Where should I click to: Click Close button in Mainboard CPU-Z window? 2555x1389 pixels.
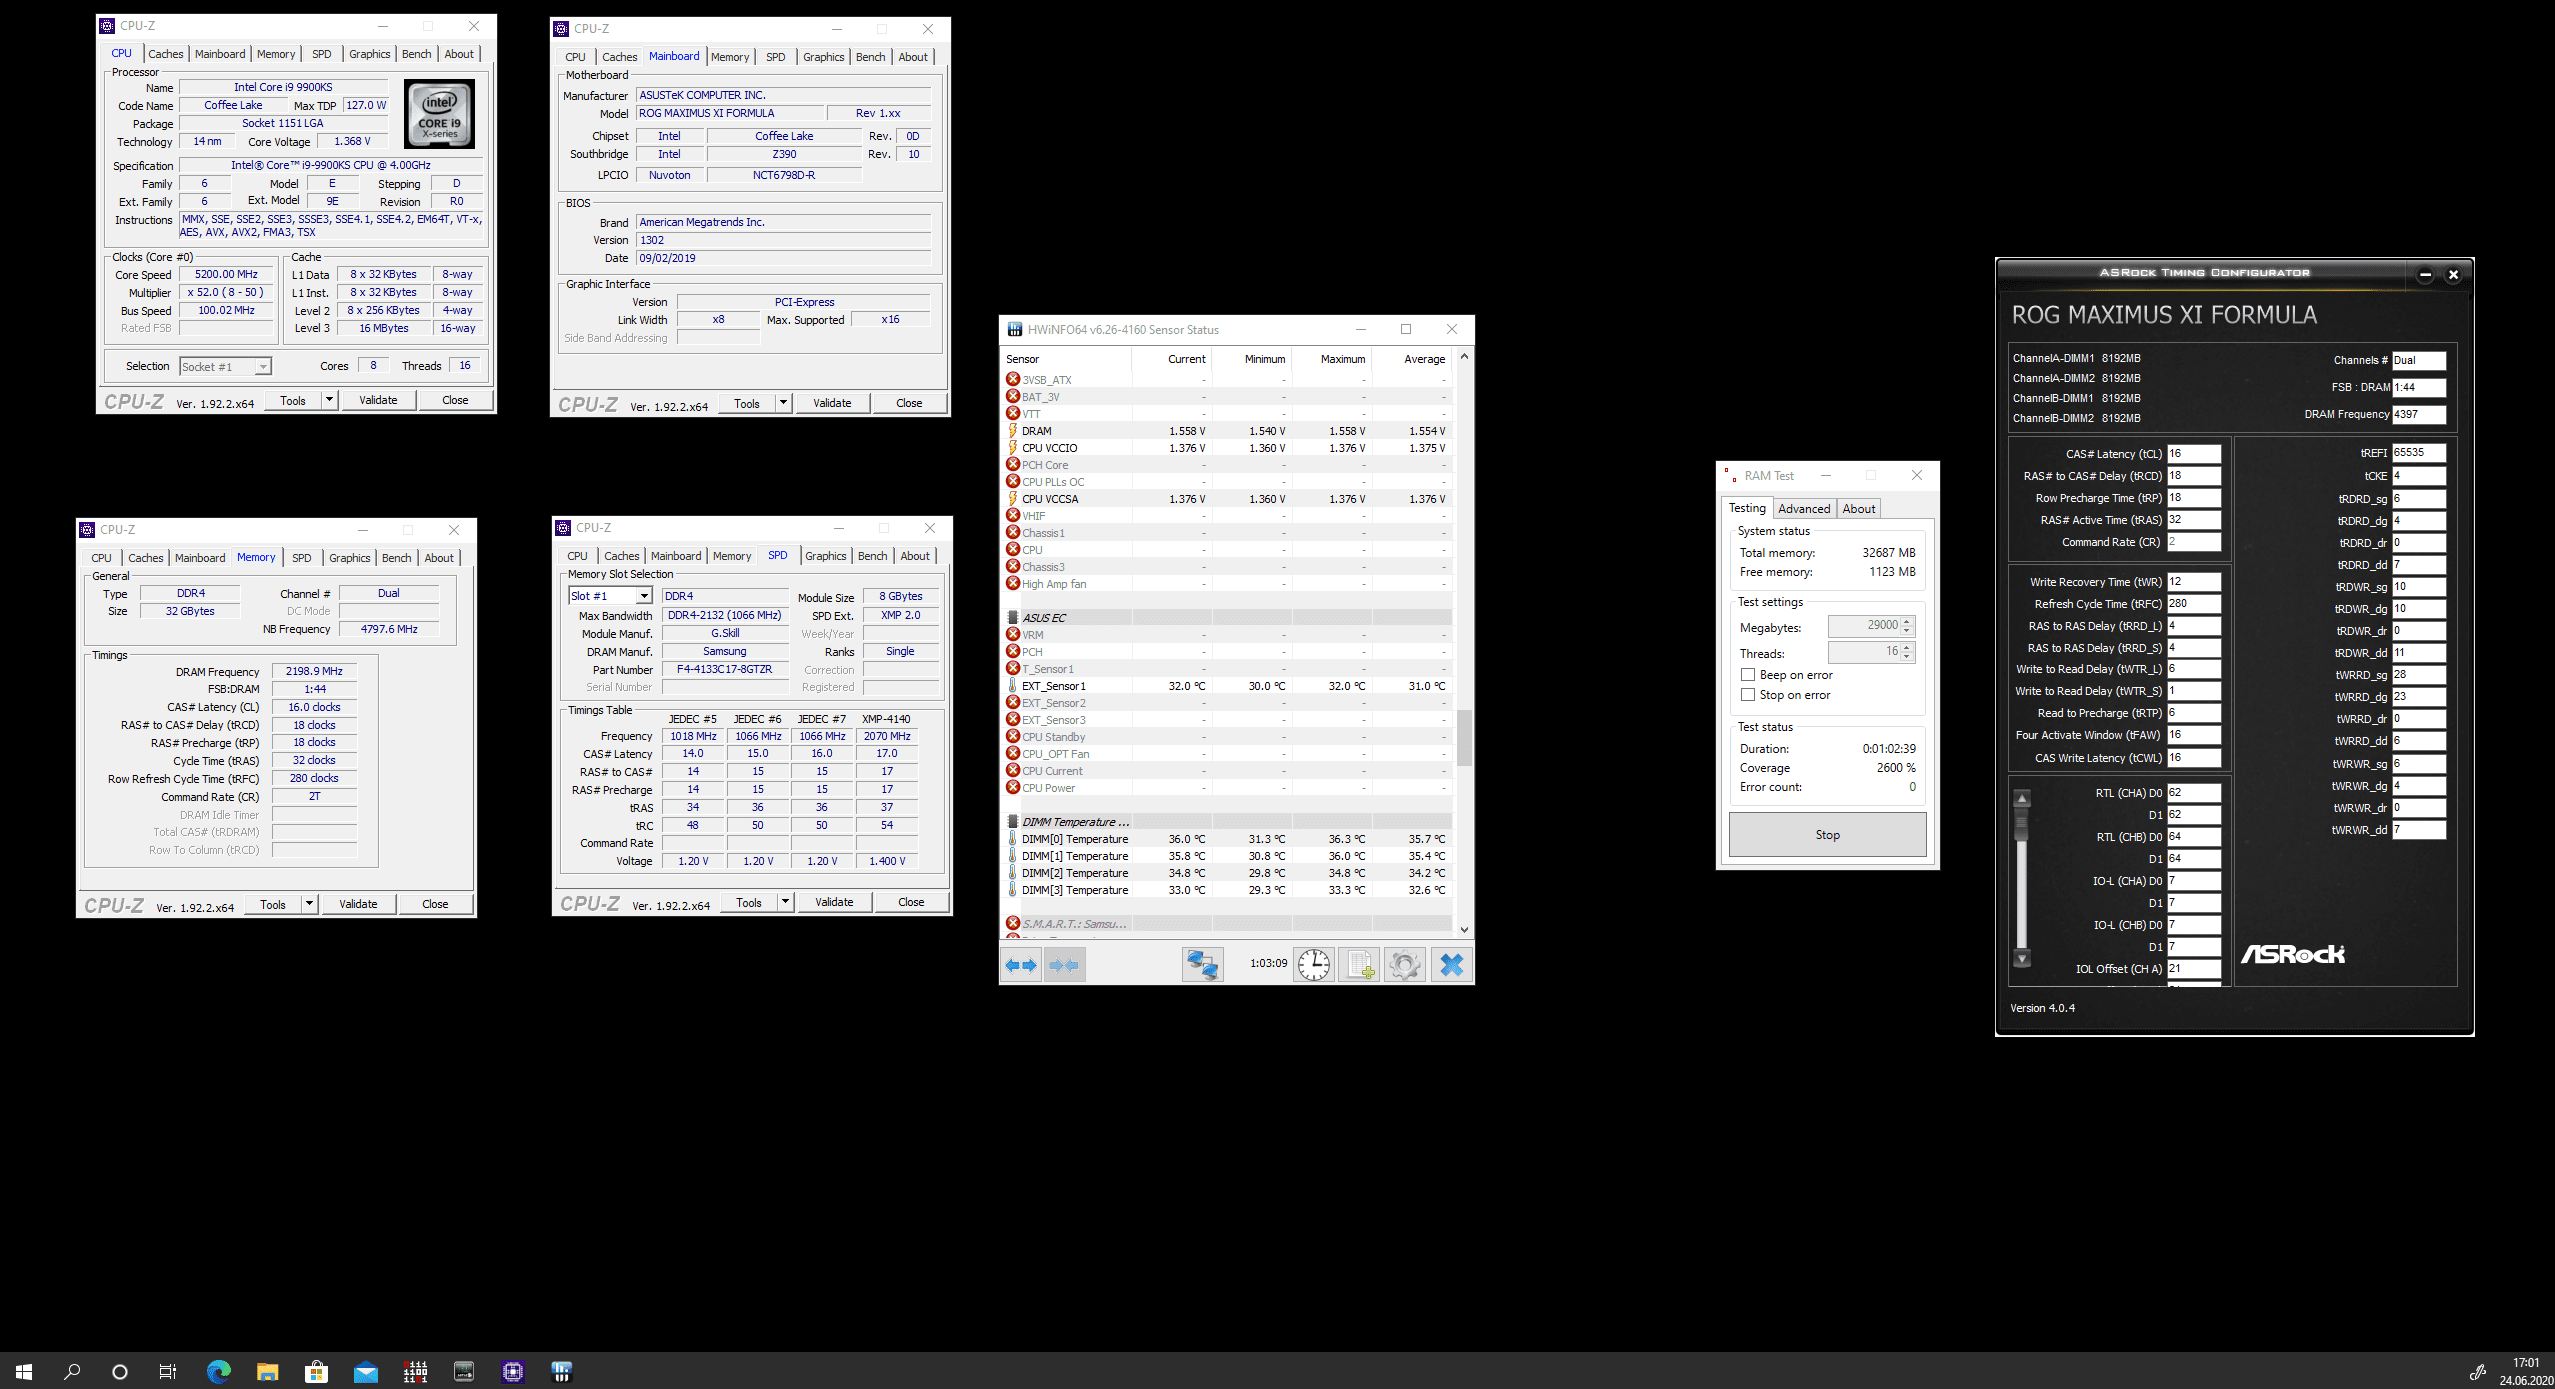tap(909, 403)
